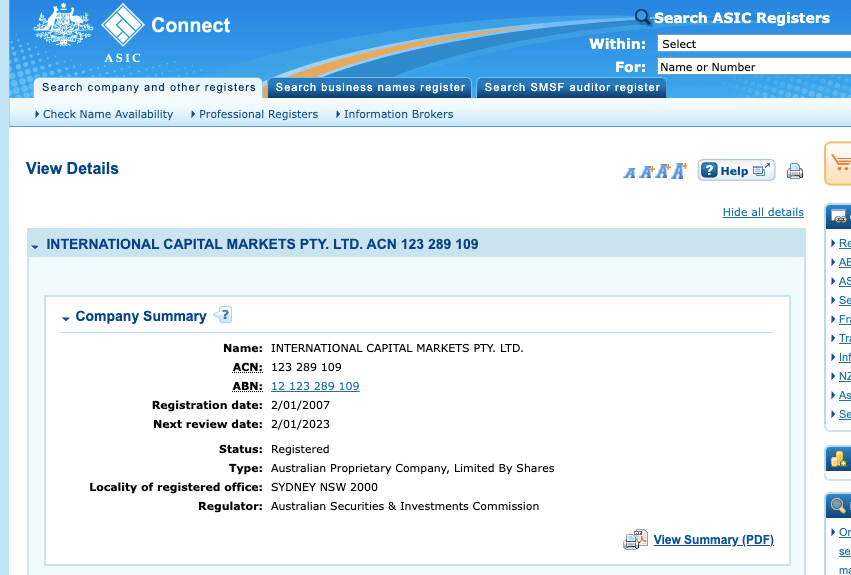Click the PDF icon beside View Summary
The height and width of the screenshot is (575, 851).
pos(635,540)
